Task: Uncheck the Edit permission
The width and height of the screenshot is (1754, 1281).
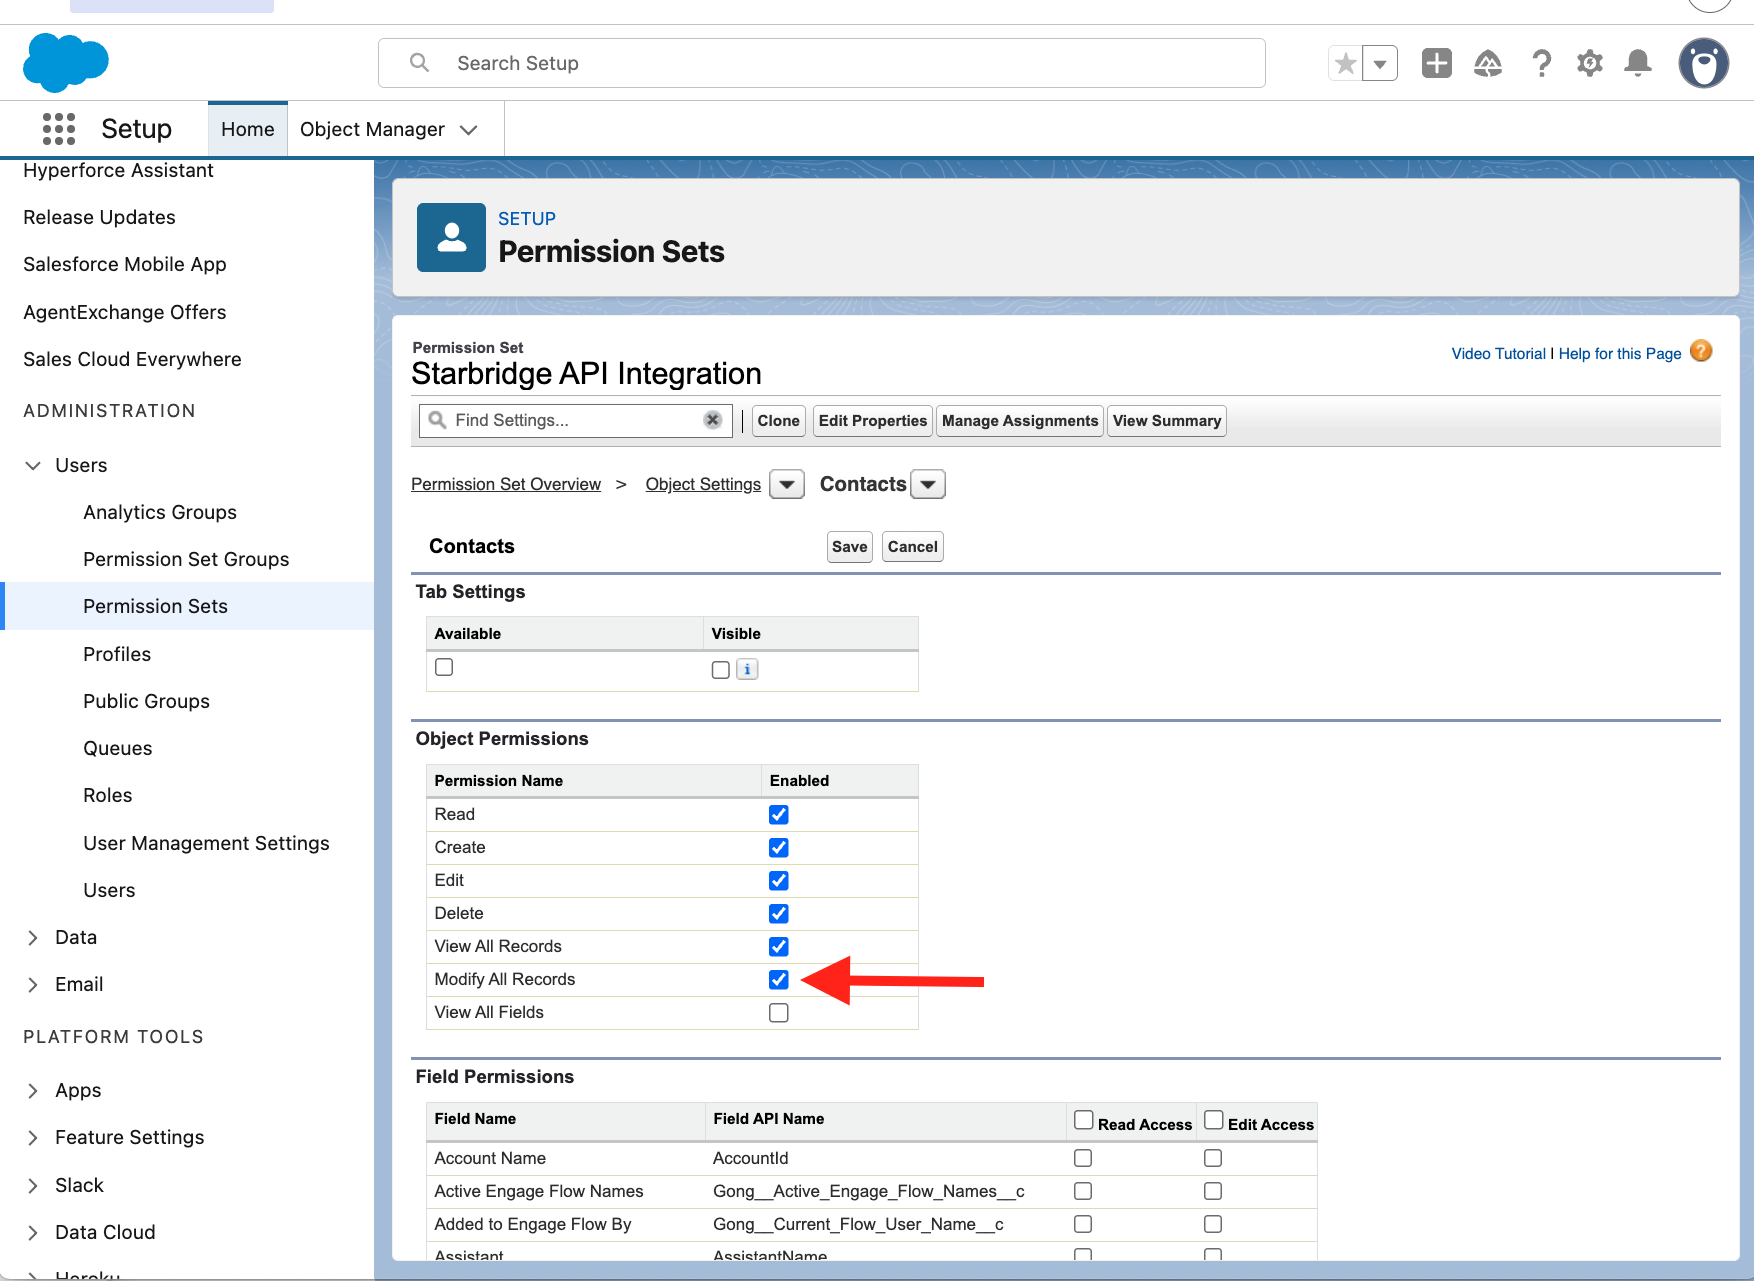Action: pos(779,881)
